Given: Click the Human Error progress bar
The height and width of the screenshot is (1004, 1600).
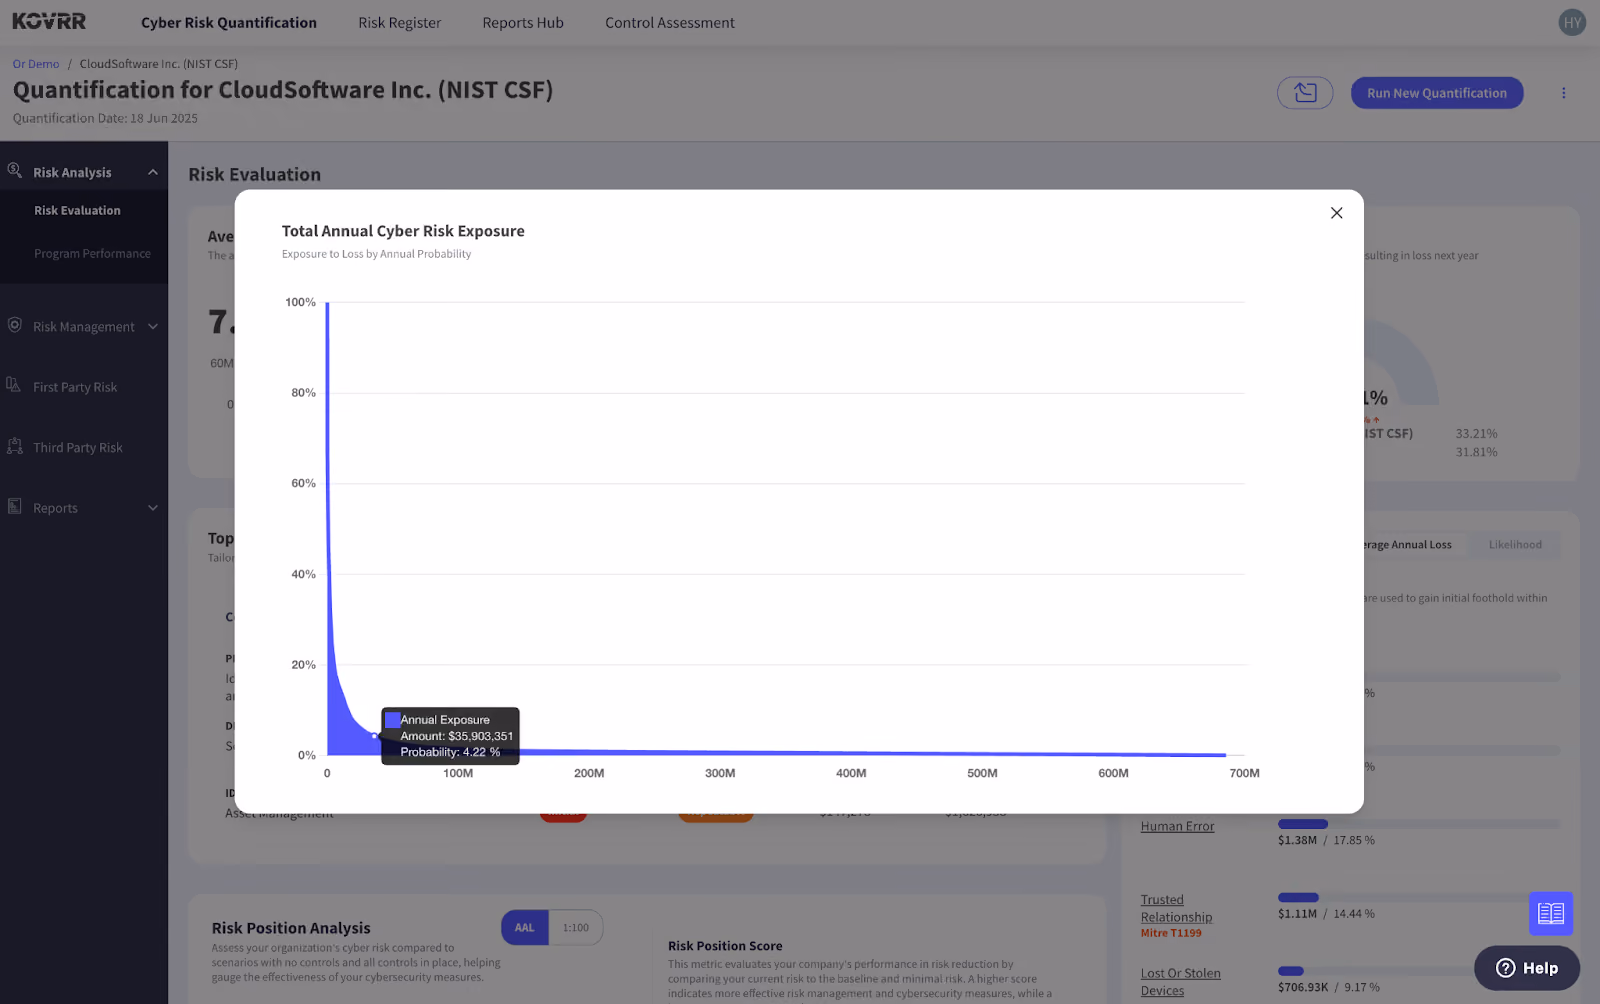Looking at the screenshot, I should click(x=1418, y=824).
